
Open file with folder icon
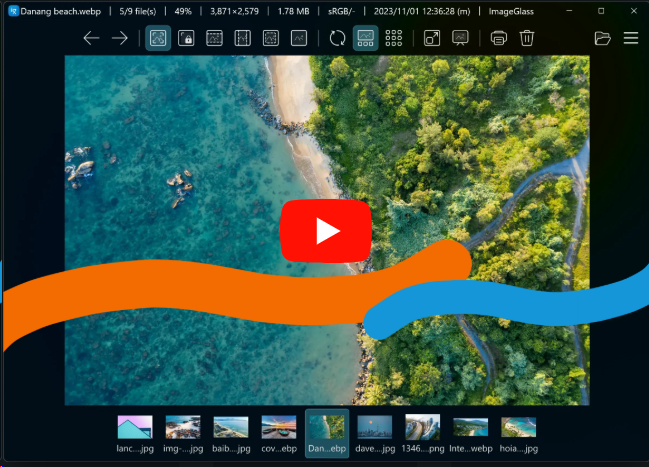(603, 38)
